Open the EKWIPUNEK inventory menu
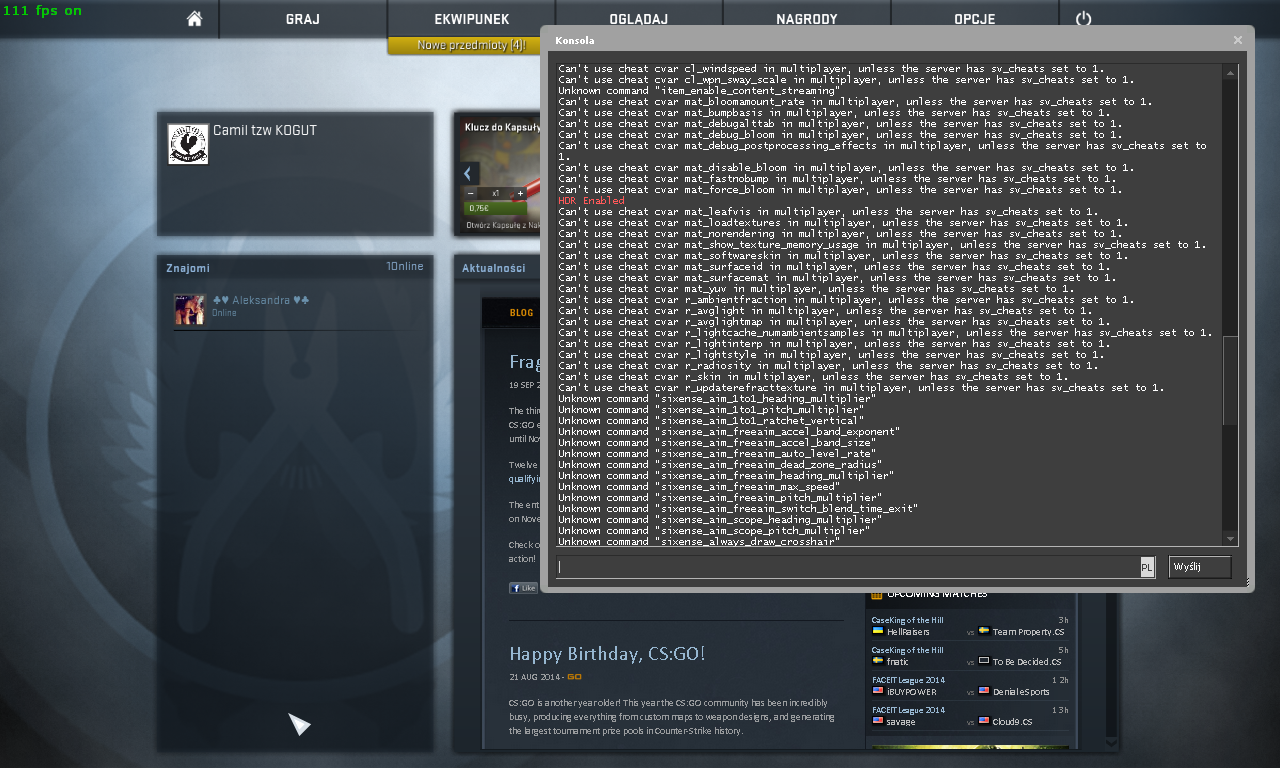 pyautogui.click(x=472, y=19)
